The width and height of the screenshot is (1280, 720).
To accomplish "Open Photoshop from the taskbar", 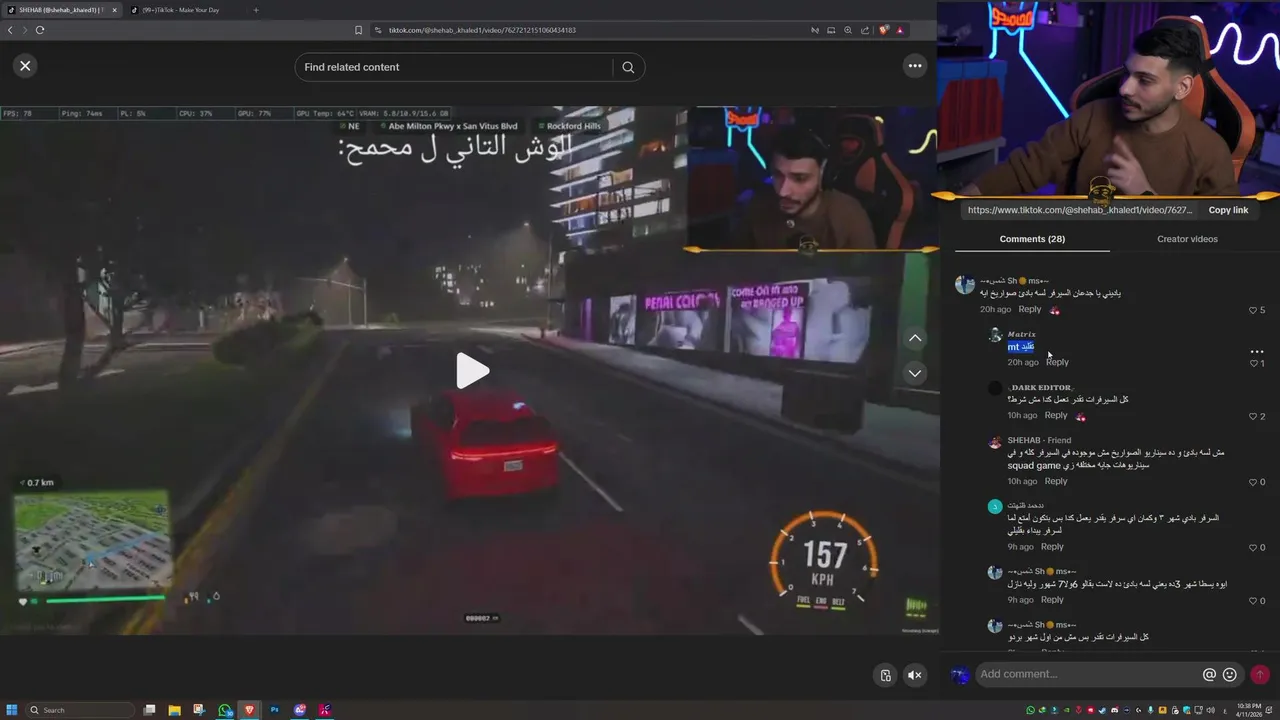I will click(x=274, y=710).
